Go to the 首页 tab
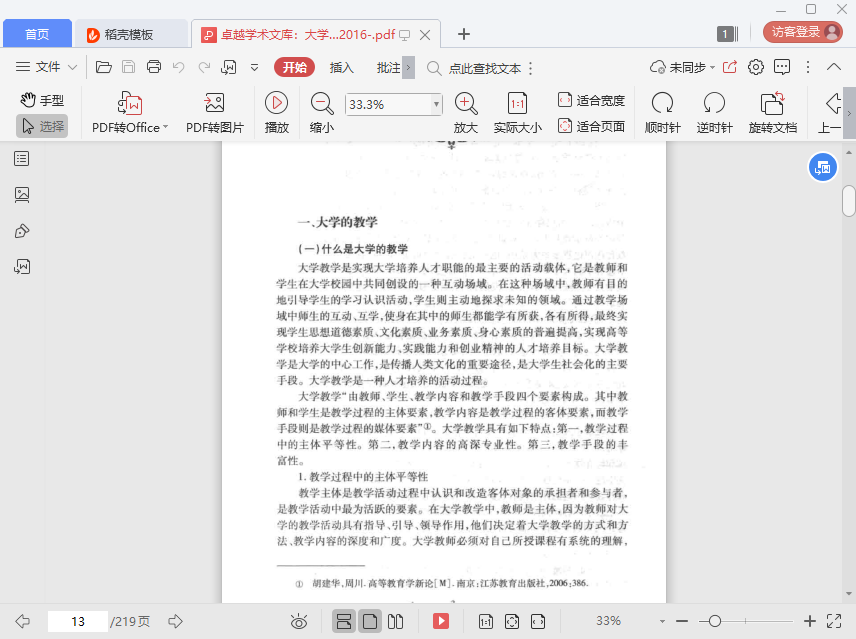This screenshot has width=856, height=639. (37, 34)
